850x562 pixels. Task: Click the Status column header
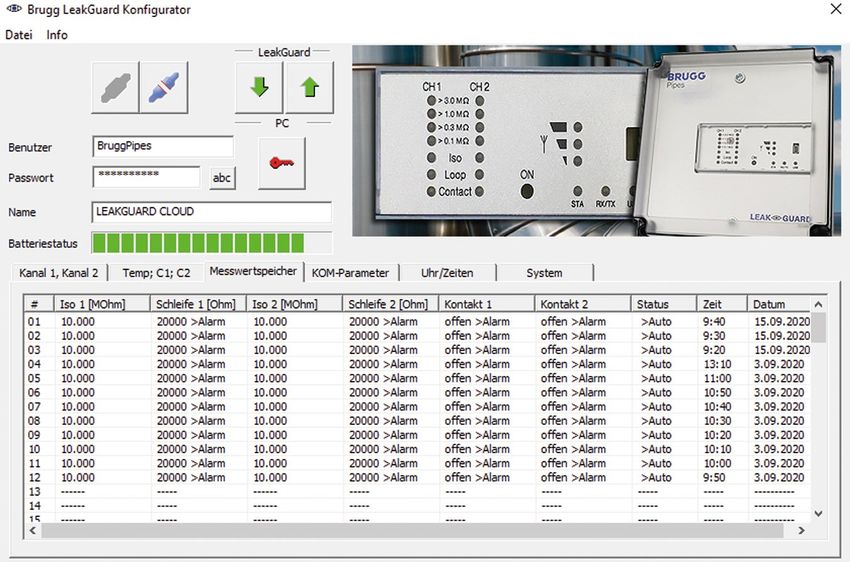(x=664, y=305)
